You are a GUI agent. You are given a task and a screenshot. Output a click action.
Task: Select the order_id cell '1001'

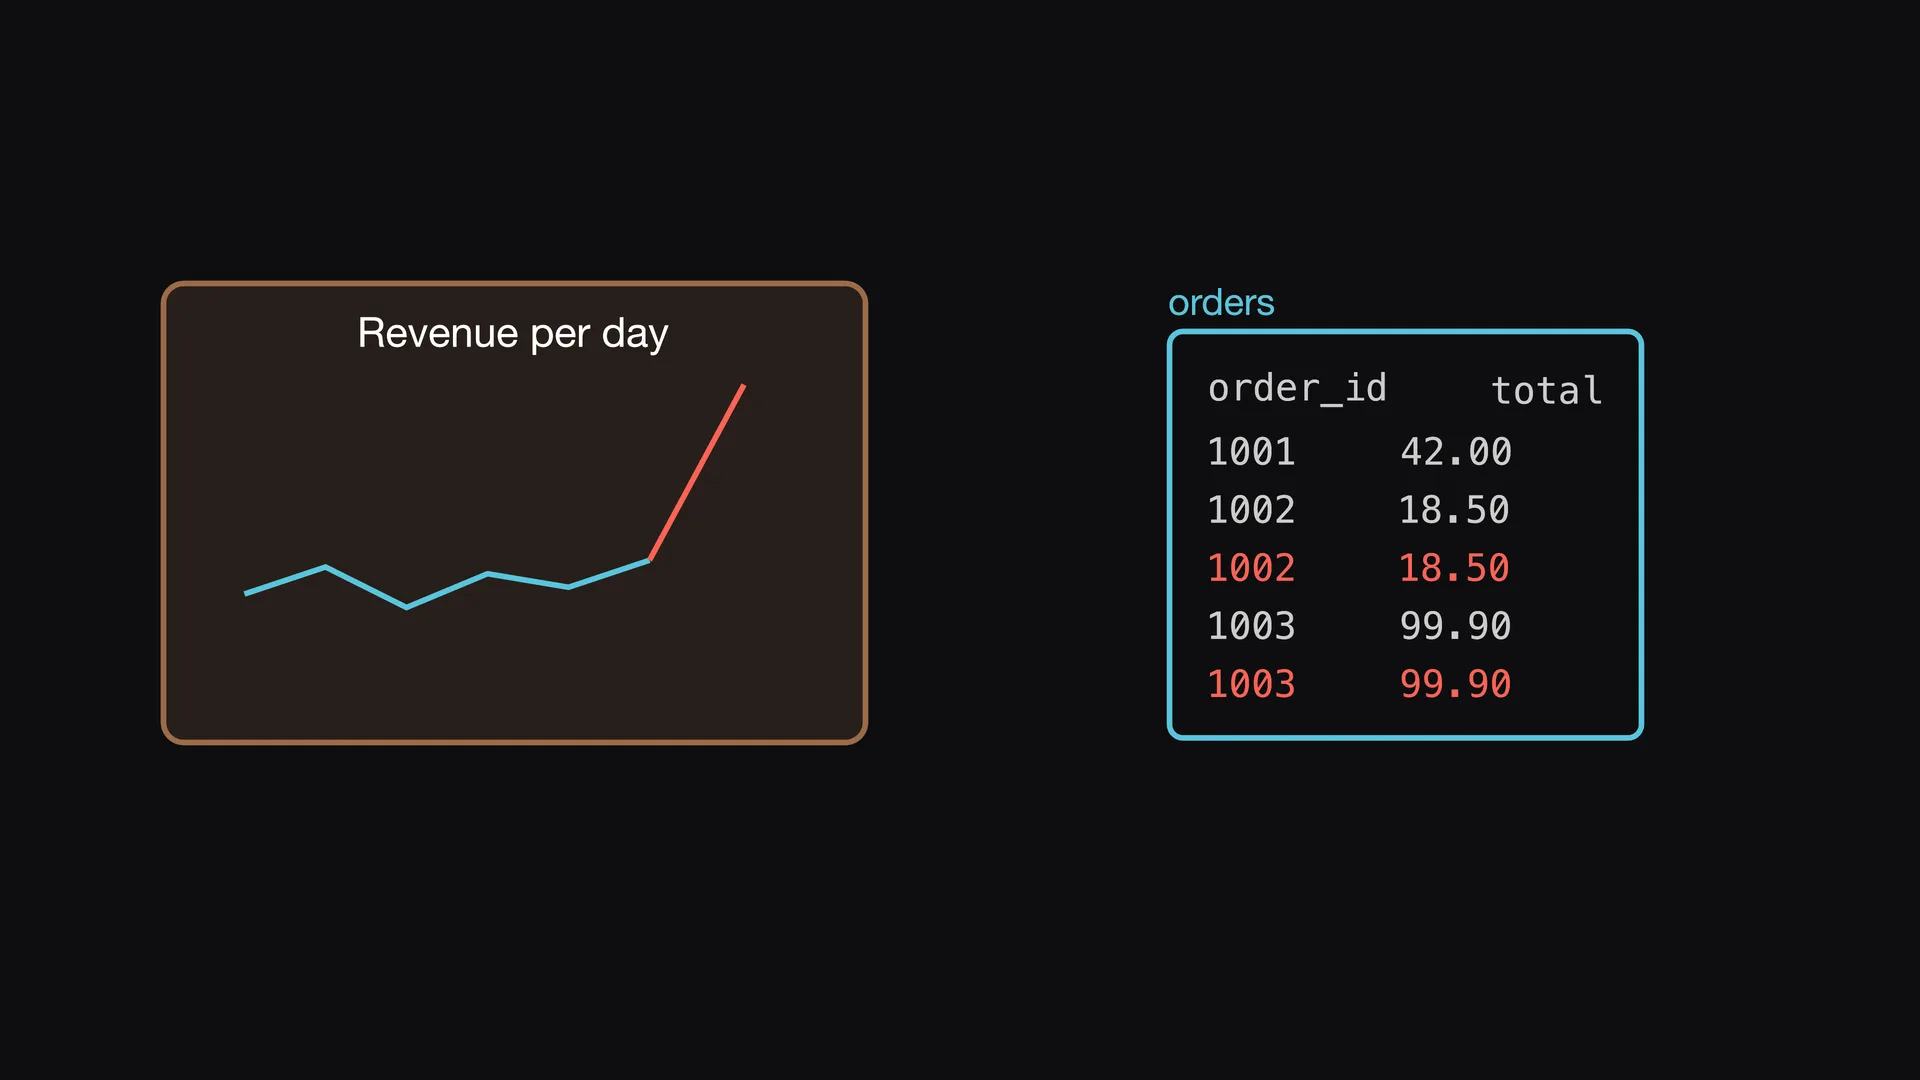tap(1251, 452)
